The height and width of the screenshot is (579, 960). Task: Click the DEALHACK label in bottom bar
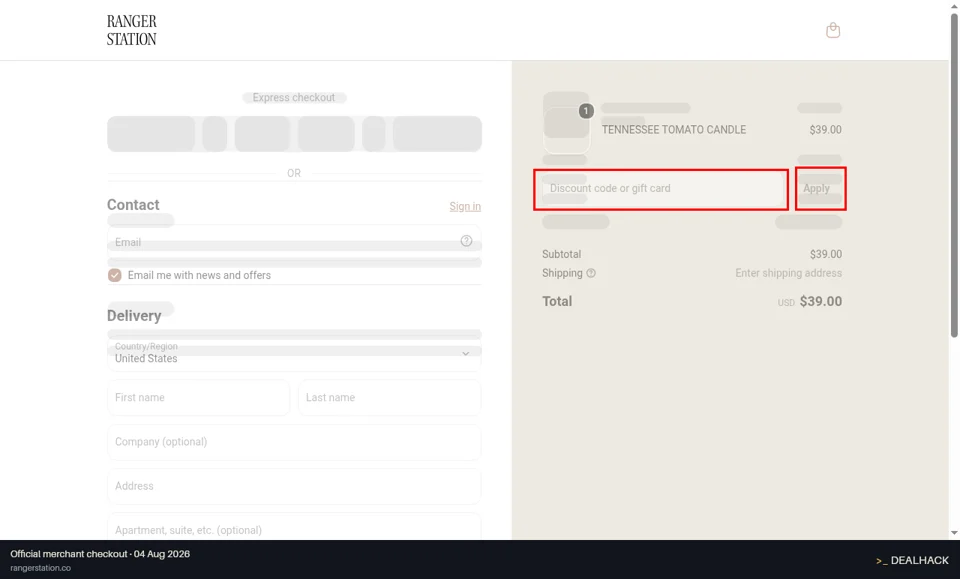coord(912,560)
